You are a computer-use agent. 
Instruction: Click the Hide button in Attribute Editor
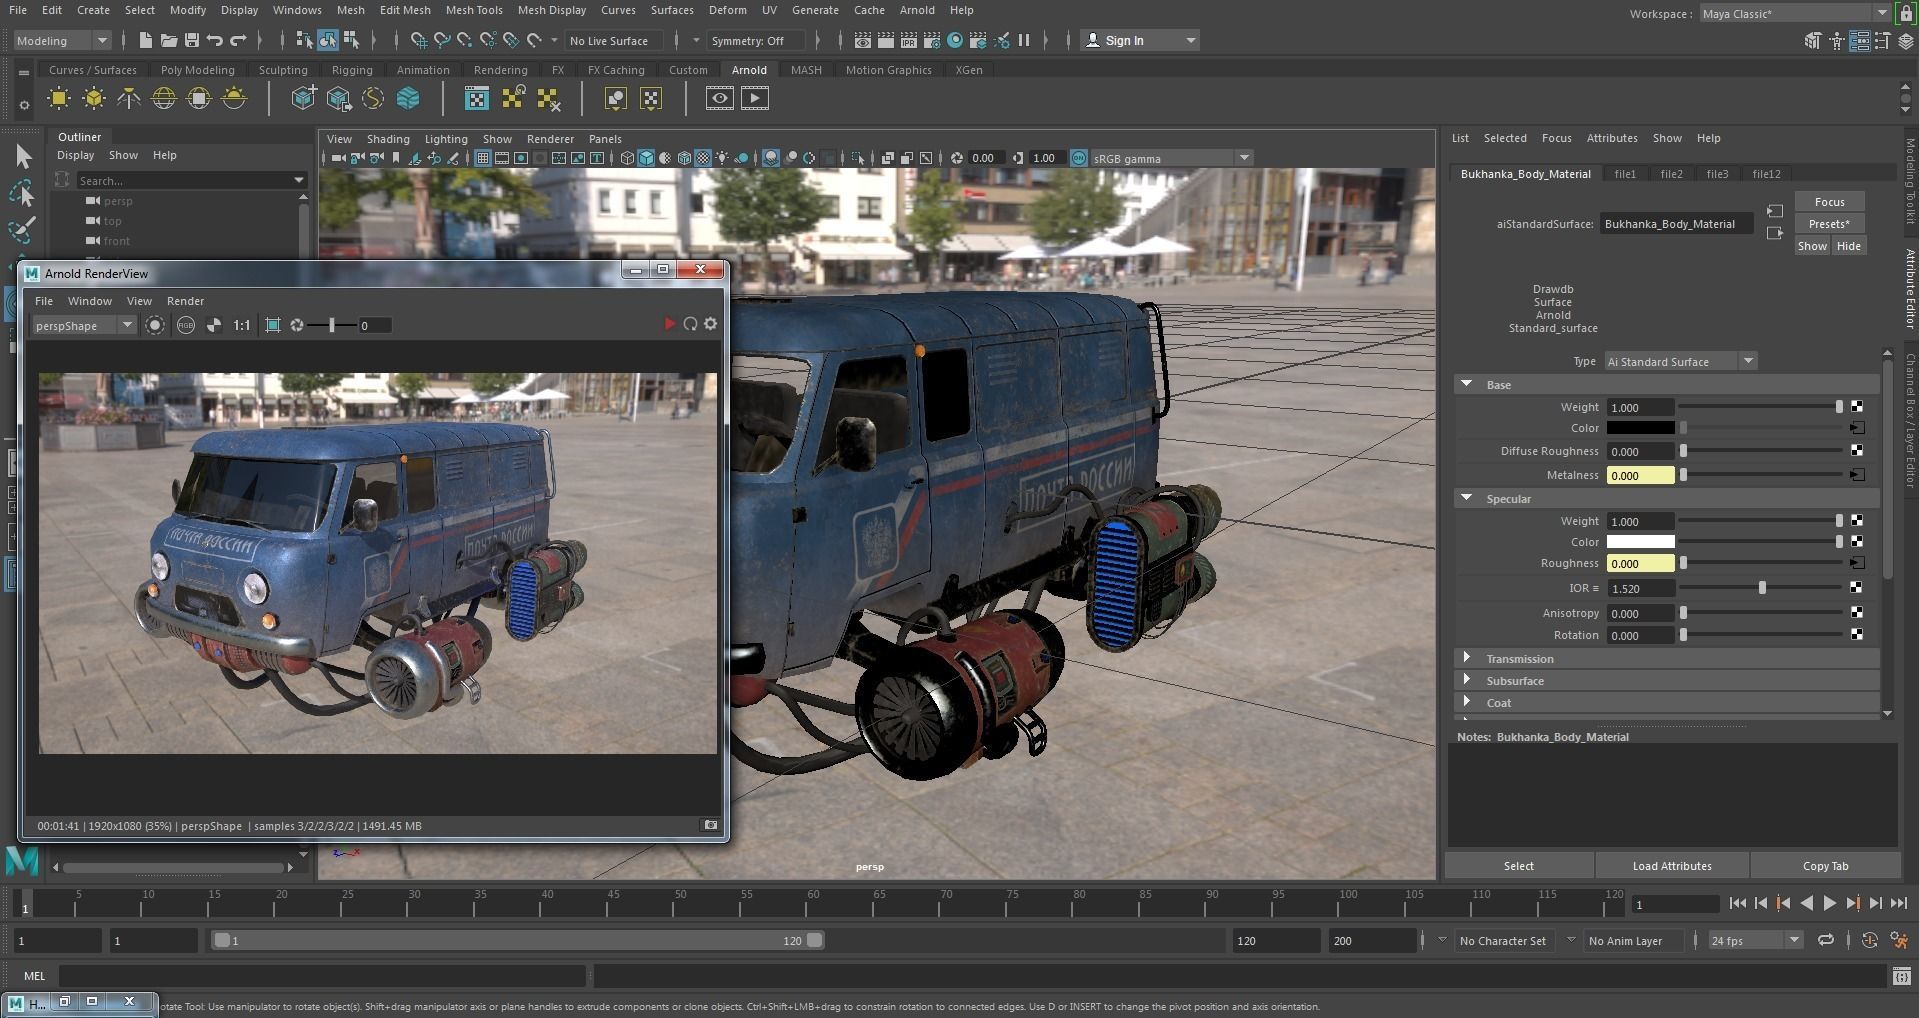[x=1848, y=246]
